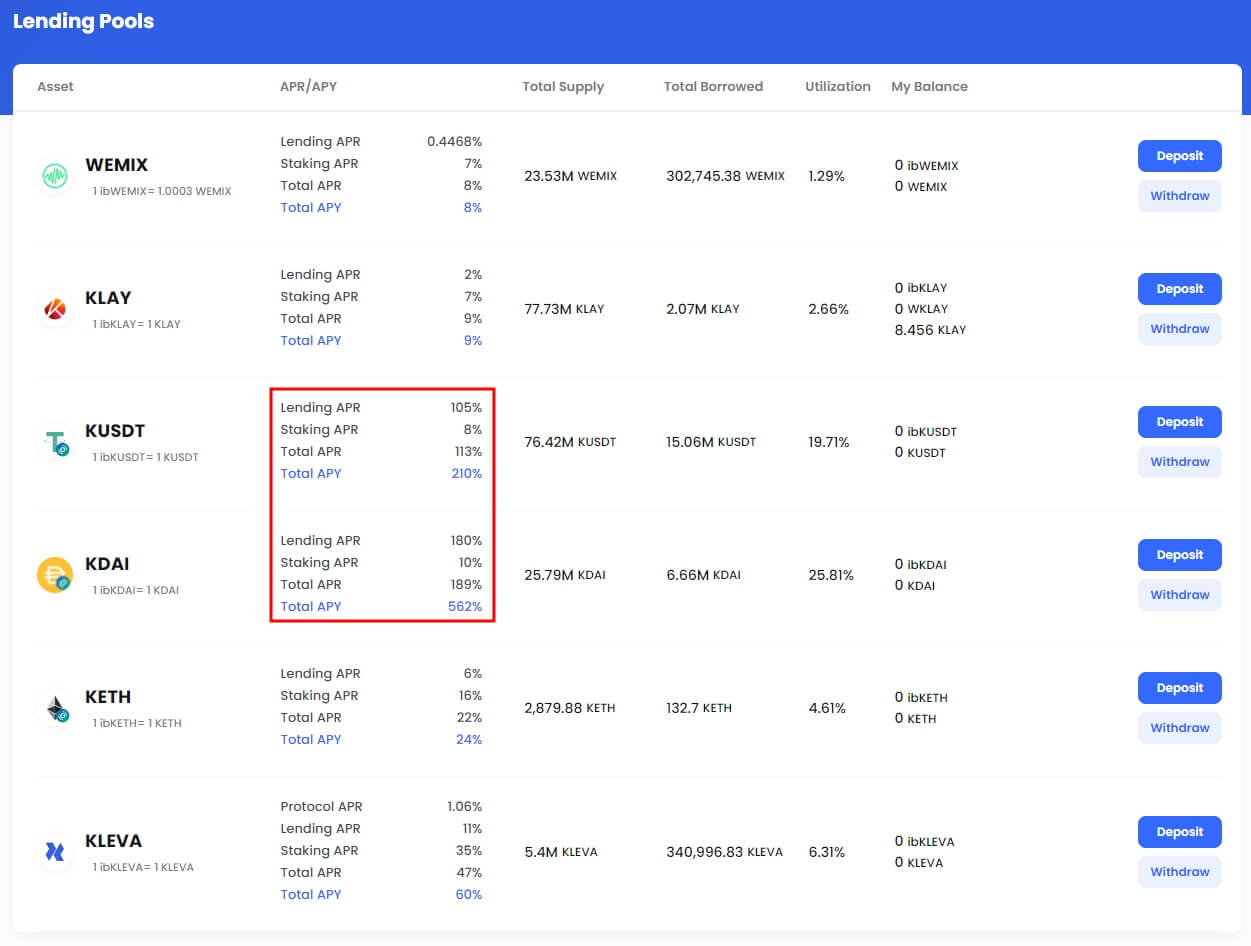This screenshot has width=1251, height=946.
Task: Click the 8.456 KLAY balance
Action: (x=931, y=330)
